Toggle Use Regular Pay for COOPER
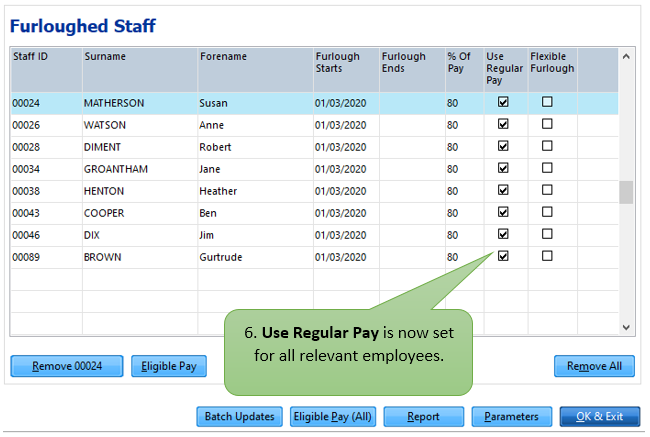650x437 pixels. pyautogui.click(x=503, y=212)
